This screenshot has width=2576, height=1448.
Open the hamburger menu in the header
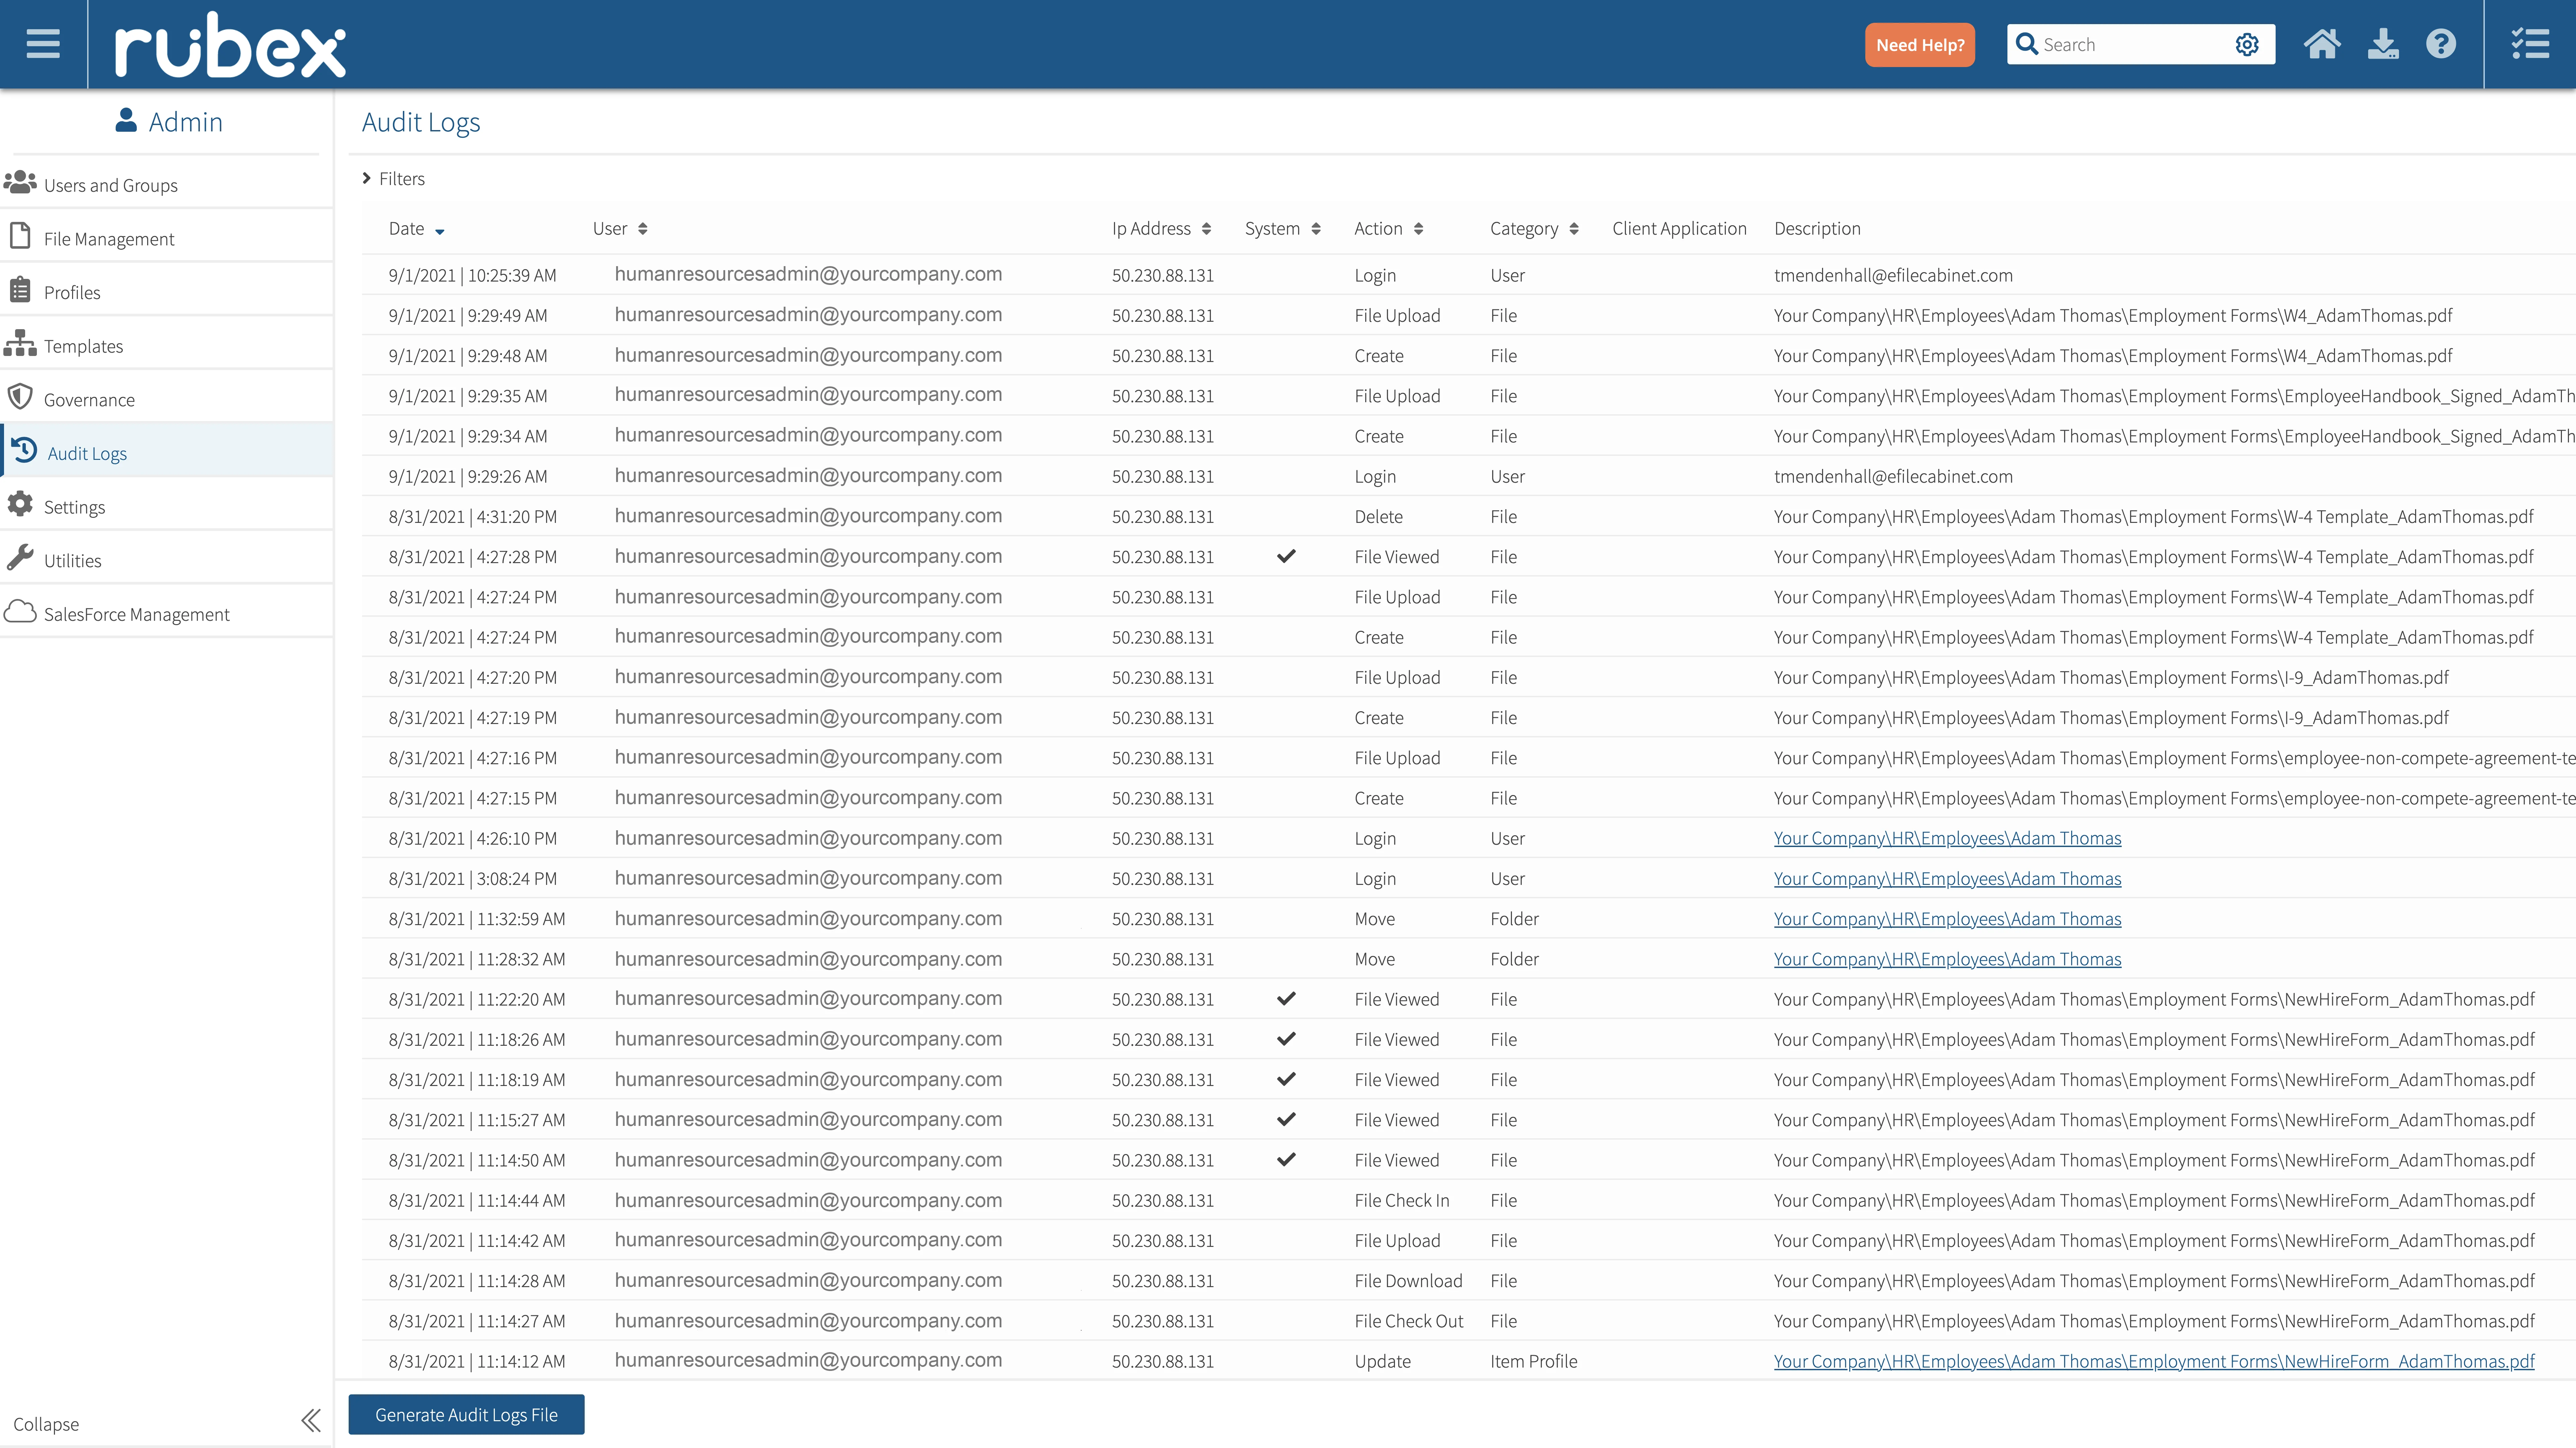point(43,44)
